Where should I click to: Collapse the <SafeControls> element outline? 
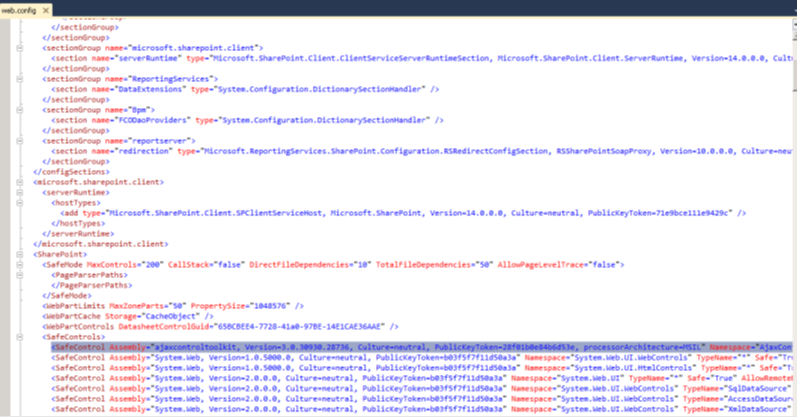[19, 337]
